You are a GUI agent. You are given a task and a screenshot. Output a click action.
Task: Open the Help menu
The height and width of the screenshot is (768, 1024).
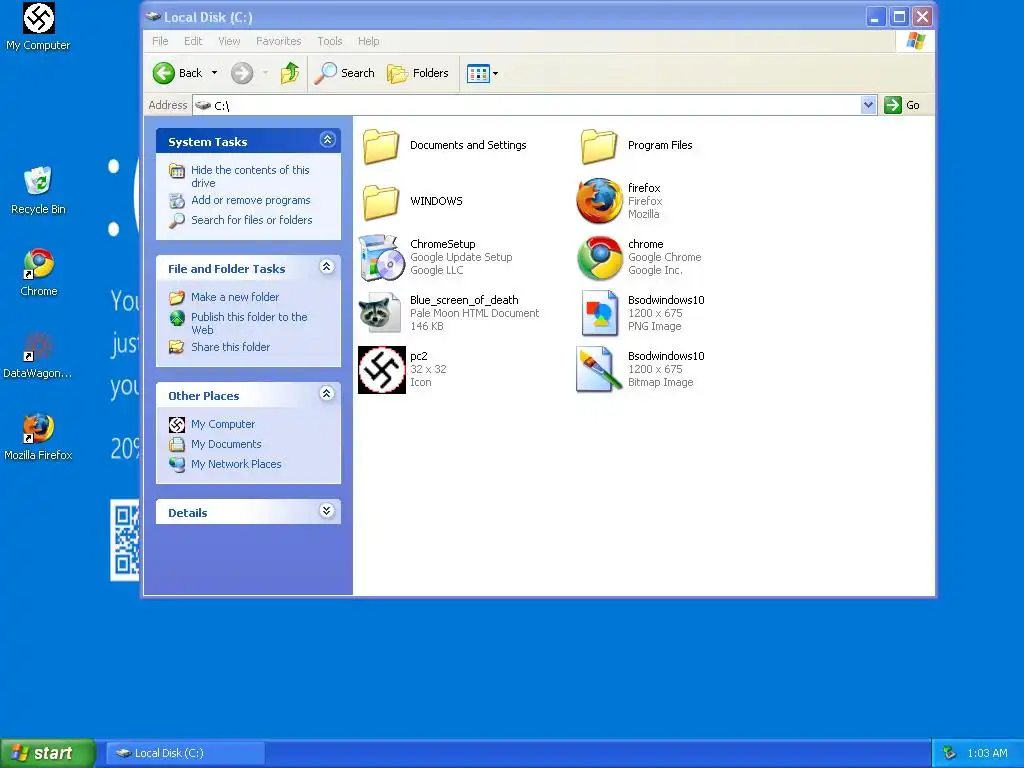tap(368, 41)
